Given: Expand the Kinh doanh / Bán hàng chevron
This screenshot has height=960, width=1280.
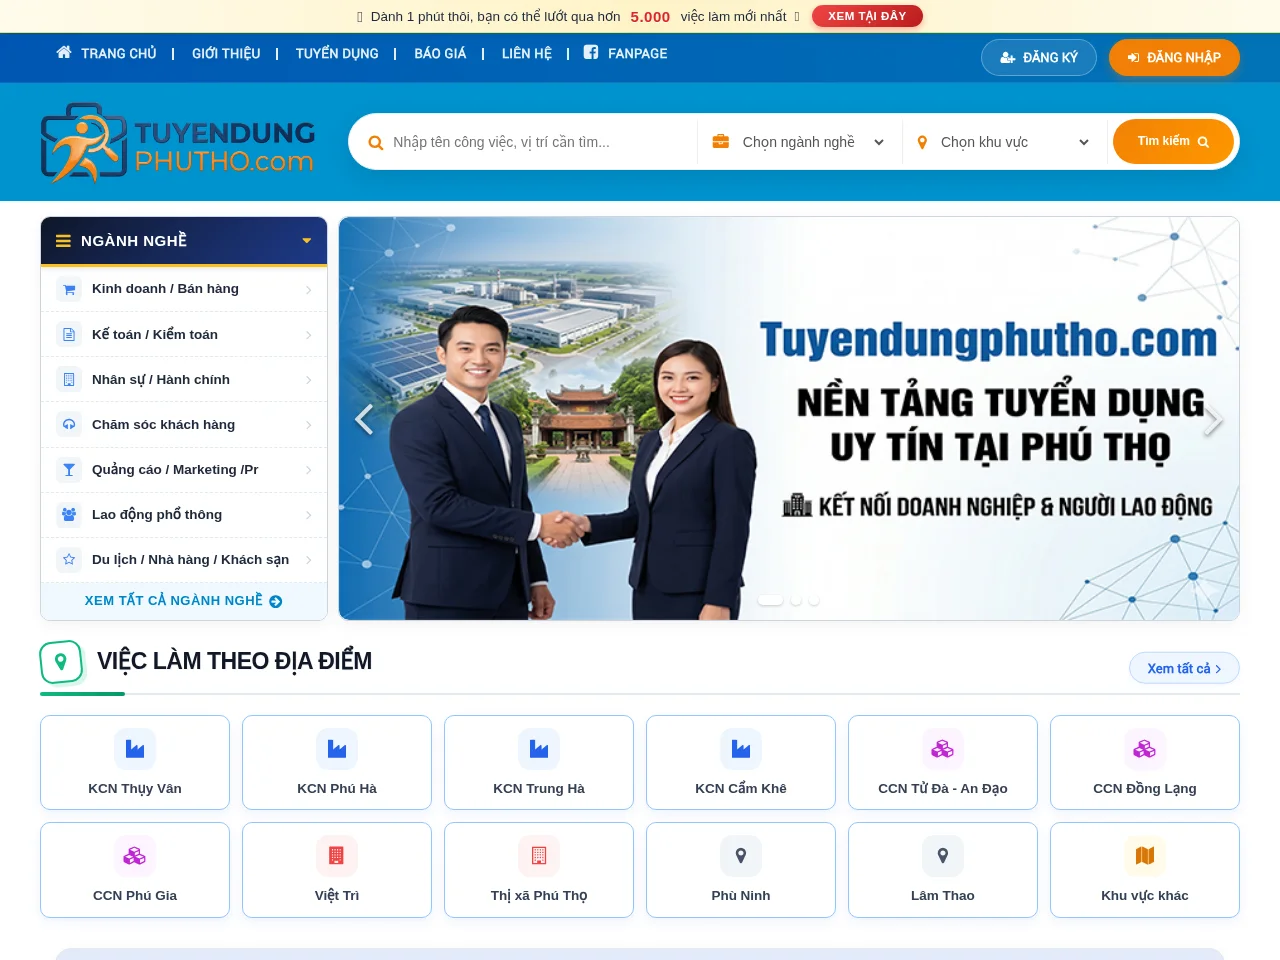Looking at the screenshot, I should click(308, 290).
